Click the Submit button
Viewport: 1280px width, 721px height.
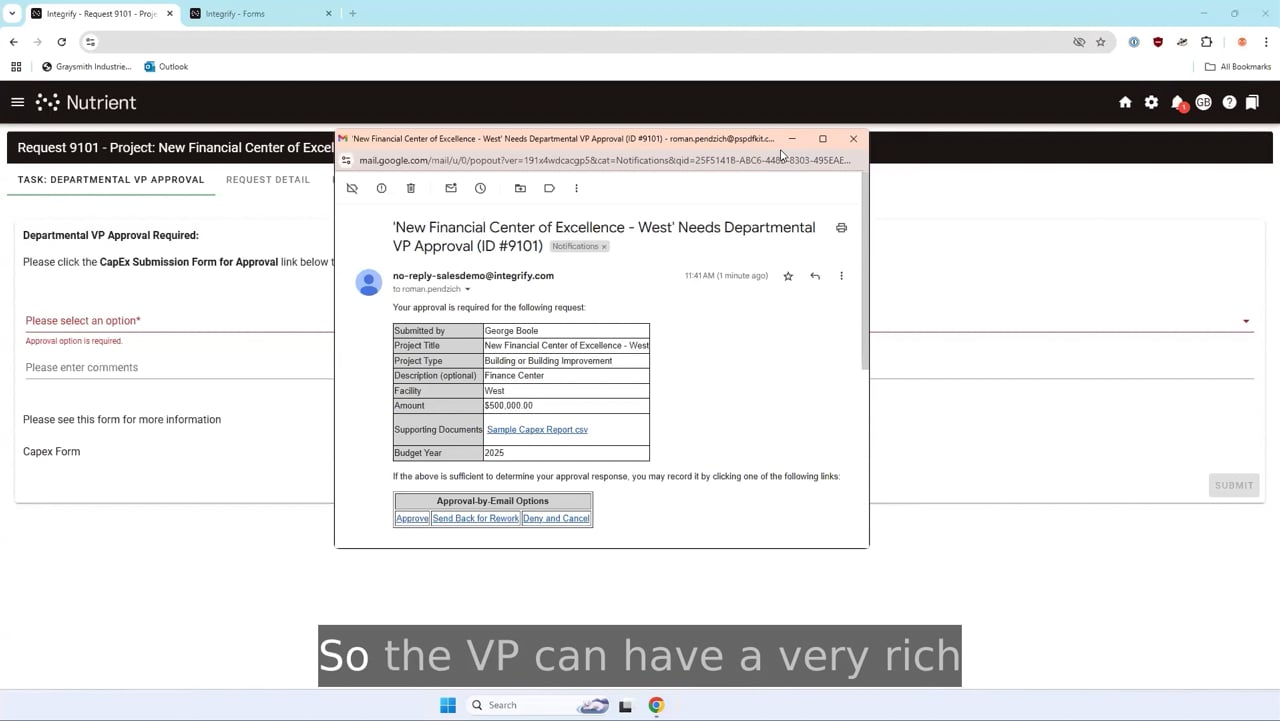pos(1234,486)
